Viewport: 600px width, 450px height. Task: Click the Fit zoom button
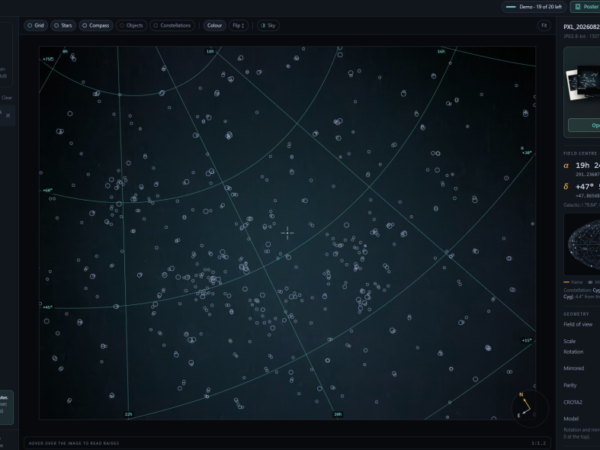[544, 26]
